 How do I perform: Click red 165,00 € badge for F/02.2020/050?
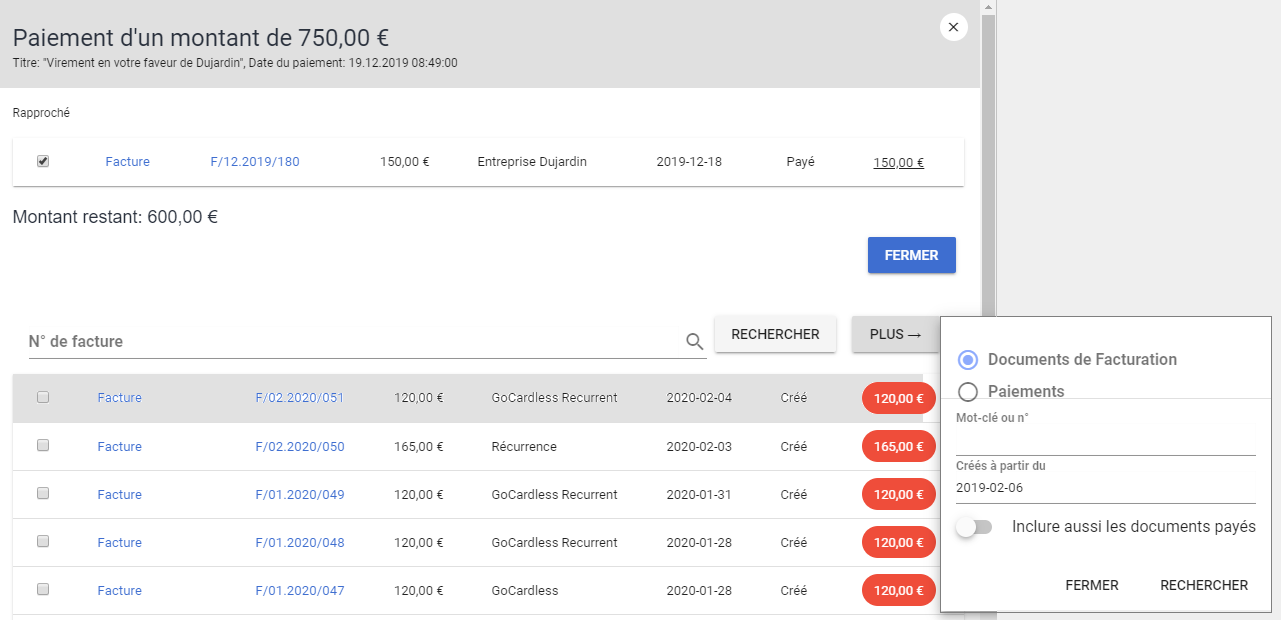coord(898,446)
